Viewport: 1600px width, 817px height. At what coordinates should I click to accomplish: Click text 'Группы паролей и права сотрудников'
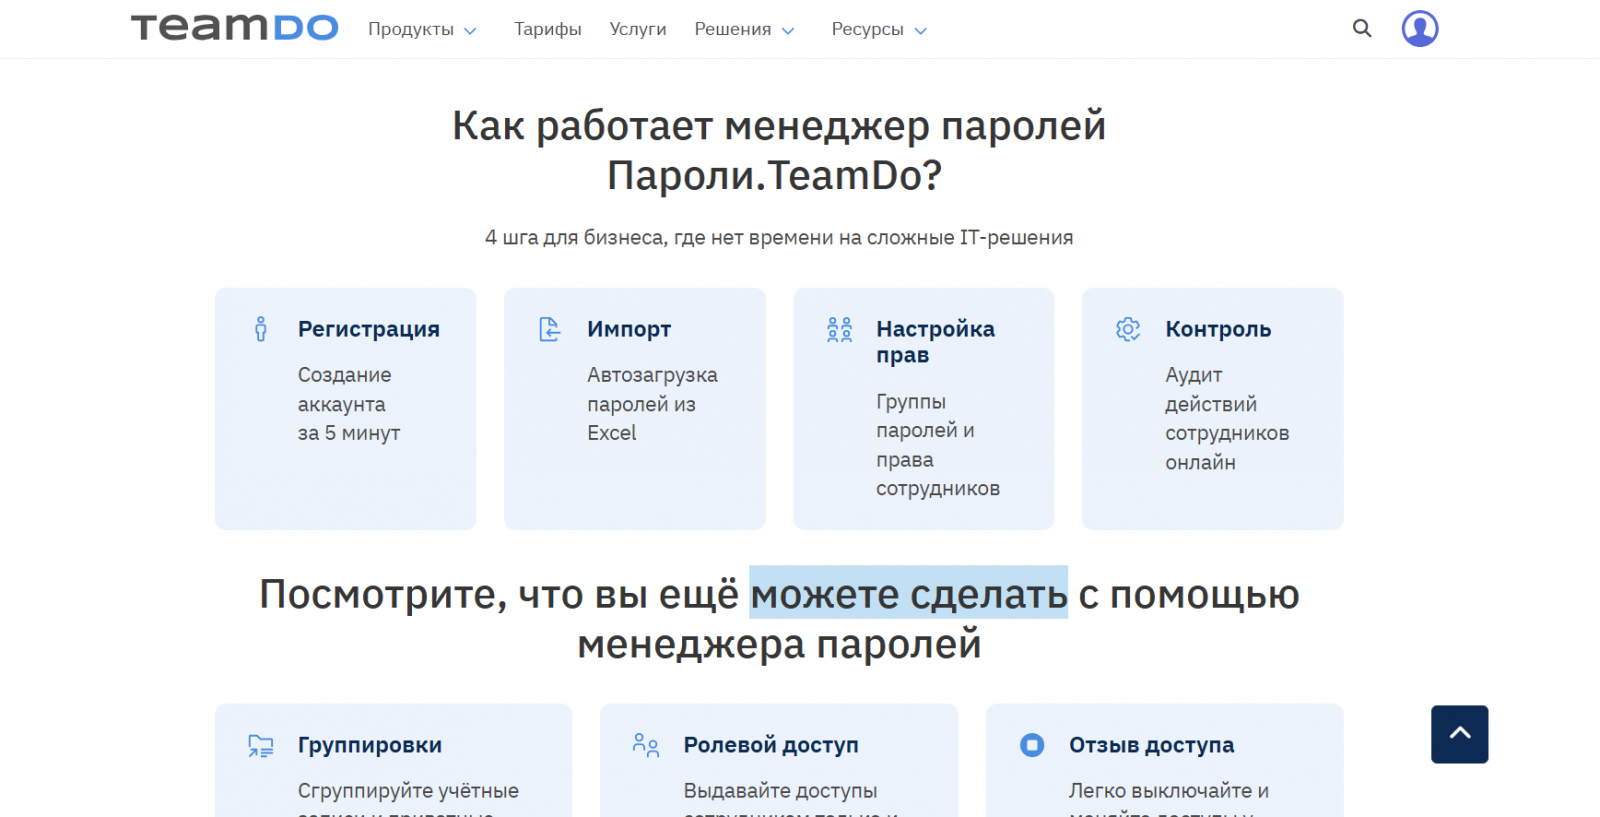(x=938, y=445)
